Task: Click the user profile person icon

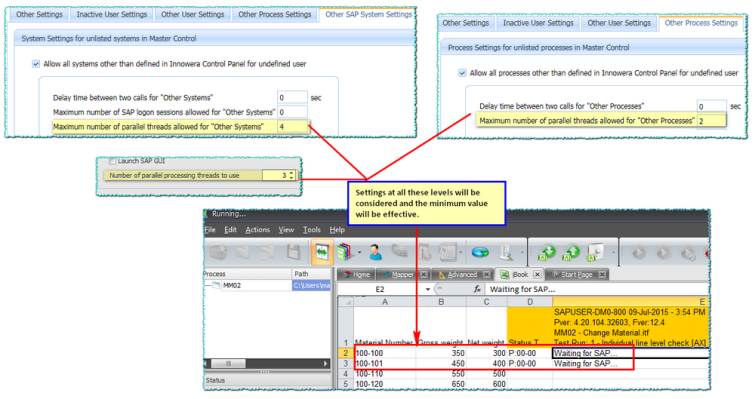Action: click(376, 252)
